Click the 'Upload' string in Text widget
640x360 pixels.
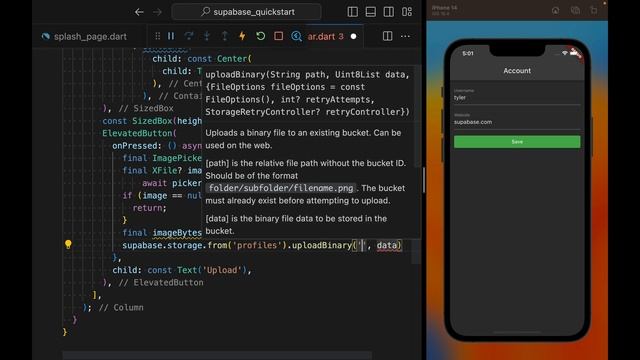click(222, 270)
